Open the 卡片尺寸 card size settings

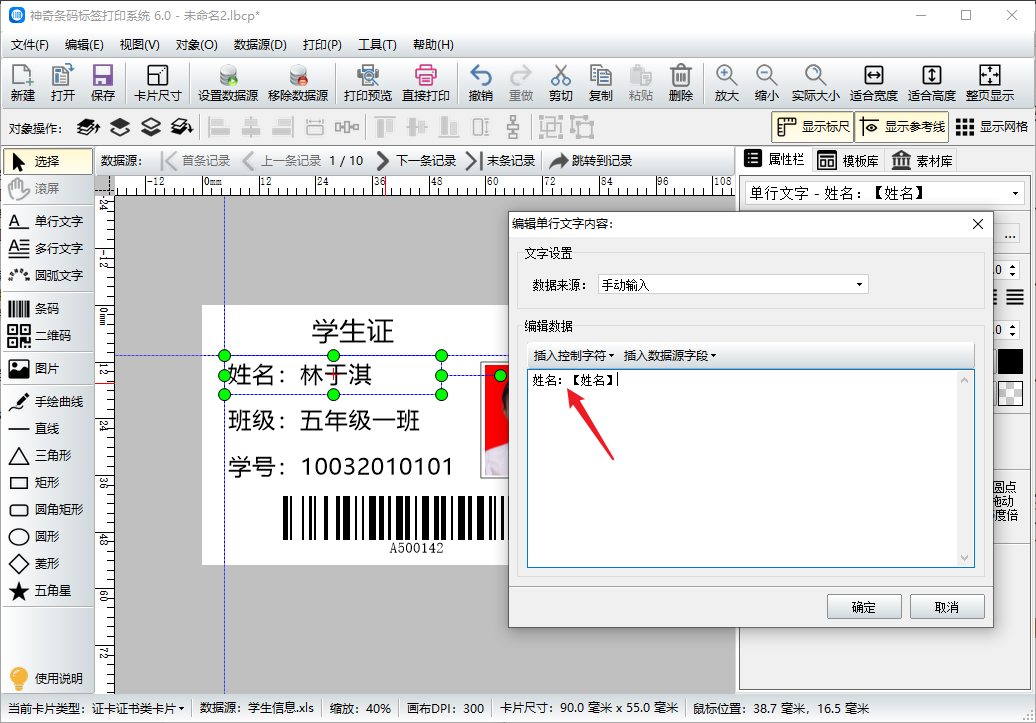pos(157,83)
